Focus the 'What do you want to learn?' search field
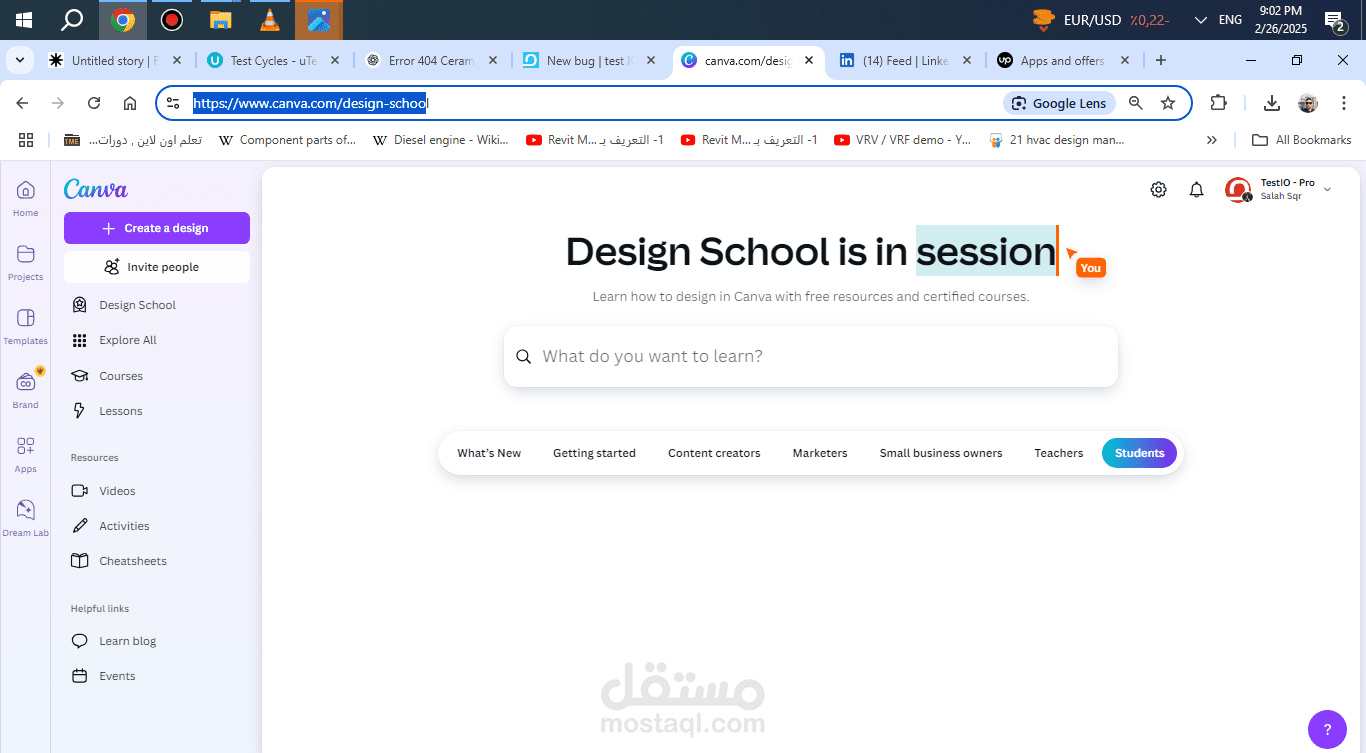This screenshot has height=753, width=1366. point(810,356)
